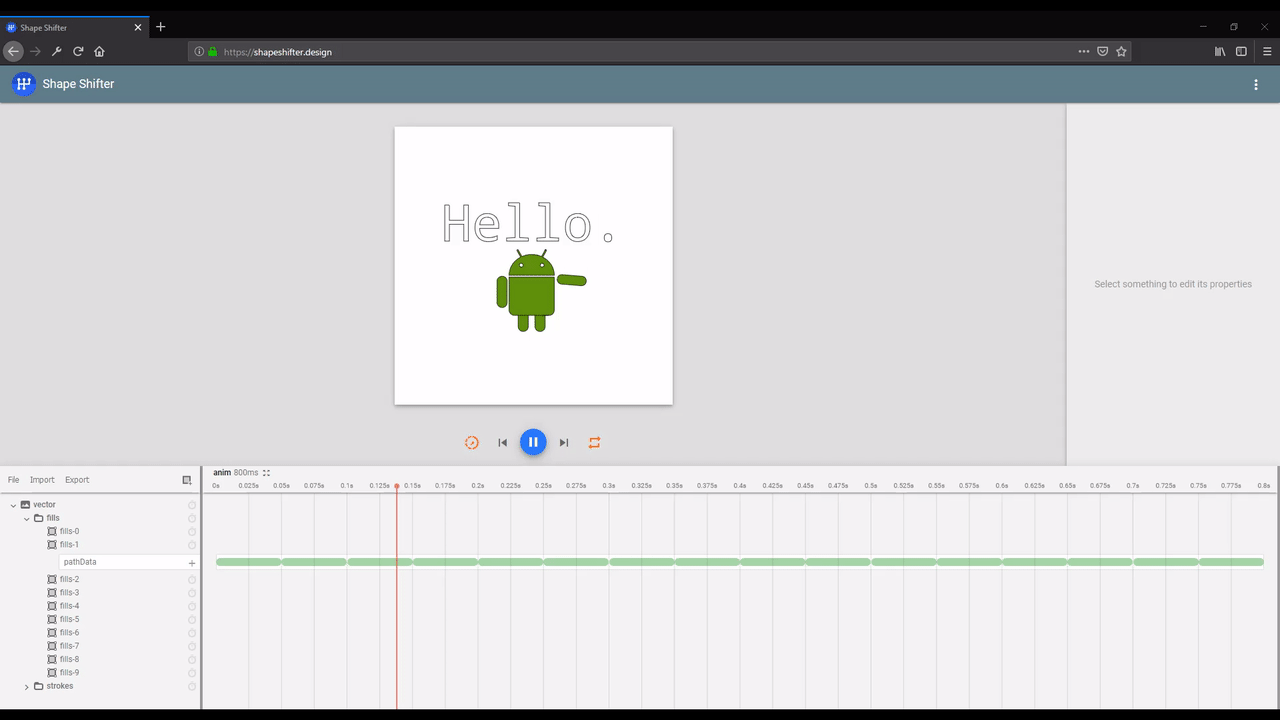
Task: Click the Shape Shifter logo icon
Action: 23,84
